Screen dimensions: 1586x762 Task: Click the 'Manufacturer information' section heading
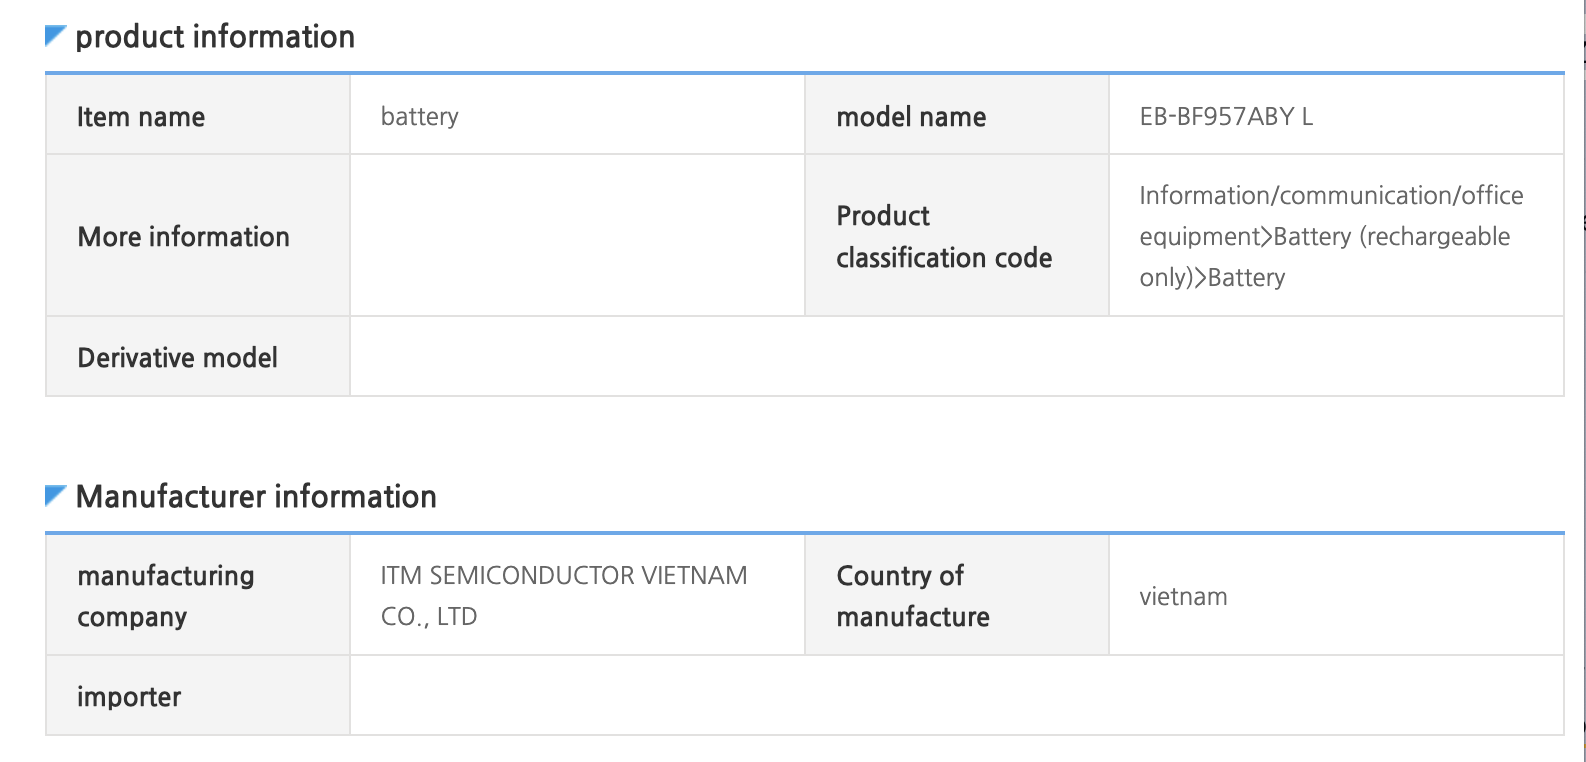256,496
